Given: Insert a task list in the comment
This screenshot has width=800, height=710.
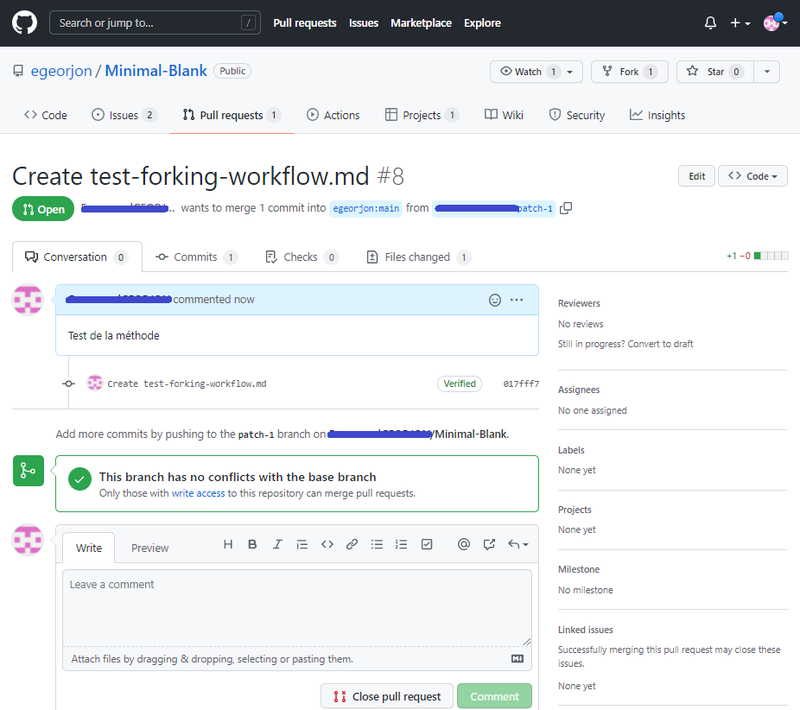Looking at the screenshot, I should (x=427, y=545).
